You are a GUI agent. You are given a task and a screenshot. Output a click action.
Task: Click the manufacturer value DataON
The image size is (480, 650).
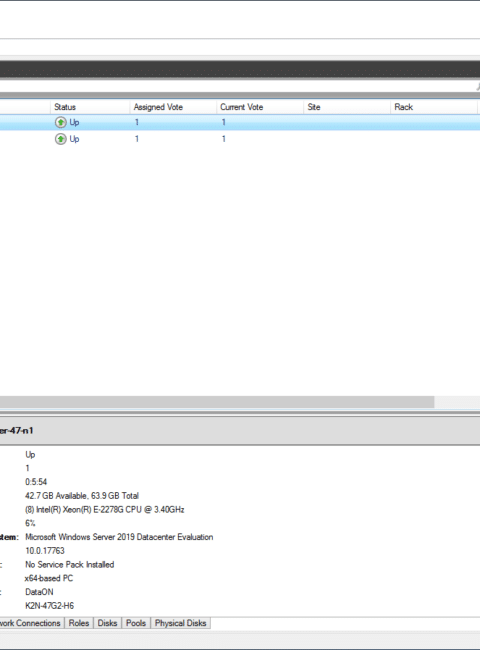(39, 592)
